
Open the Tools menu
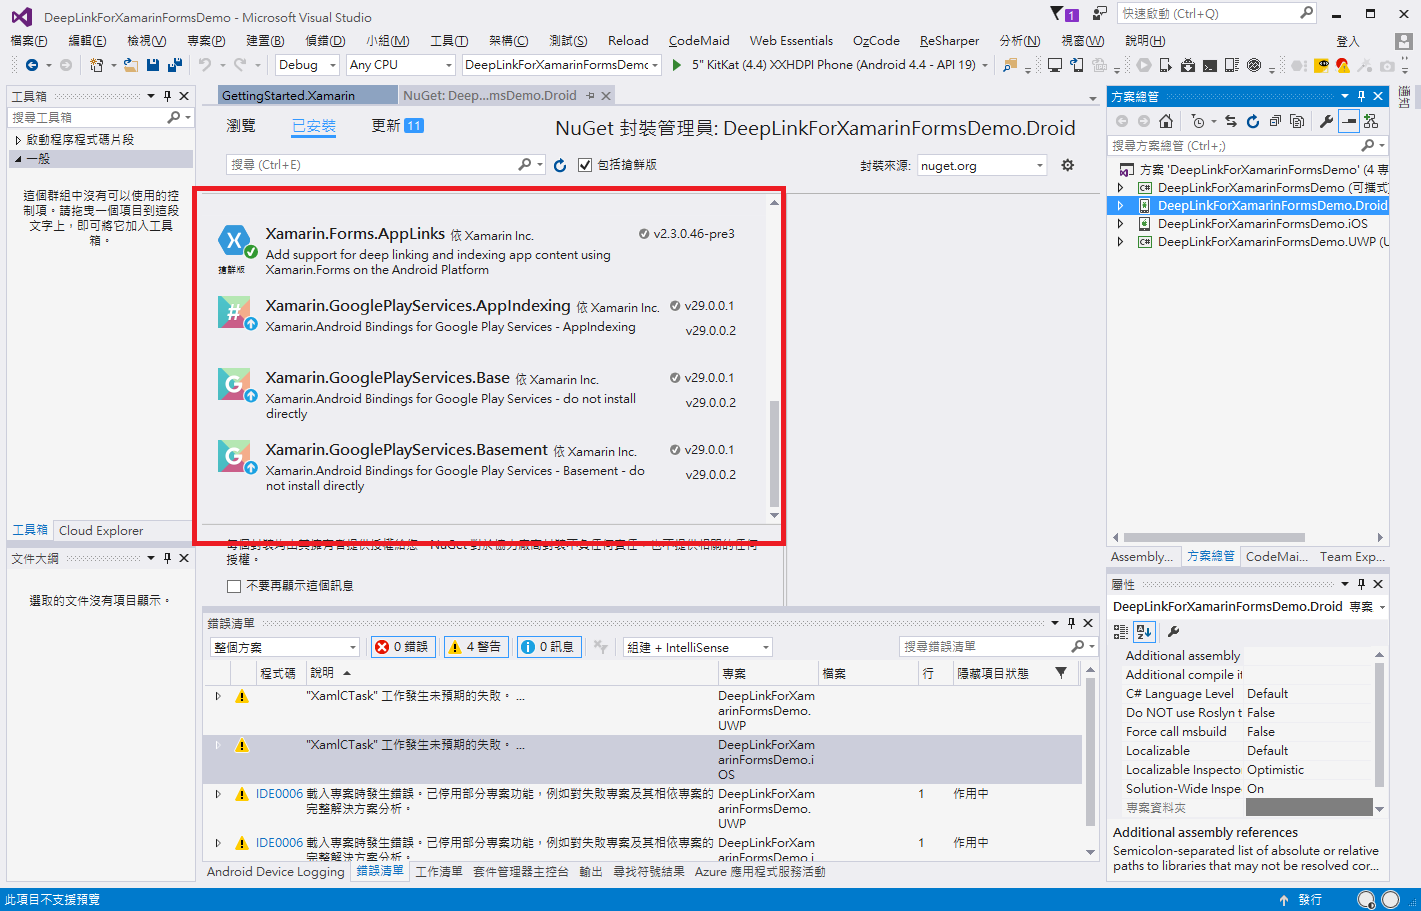[449, 41]
